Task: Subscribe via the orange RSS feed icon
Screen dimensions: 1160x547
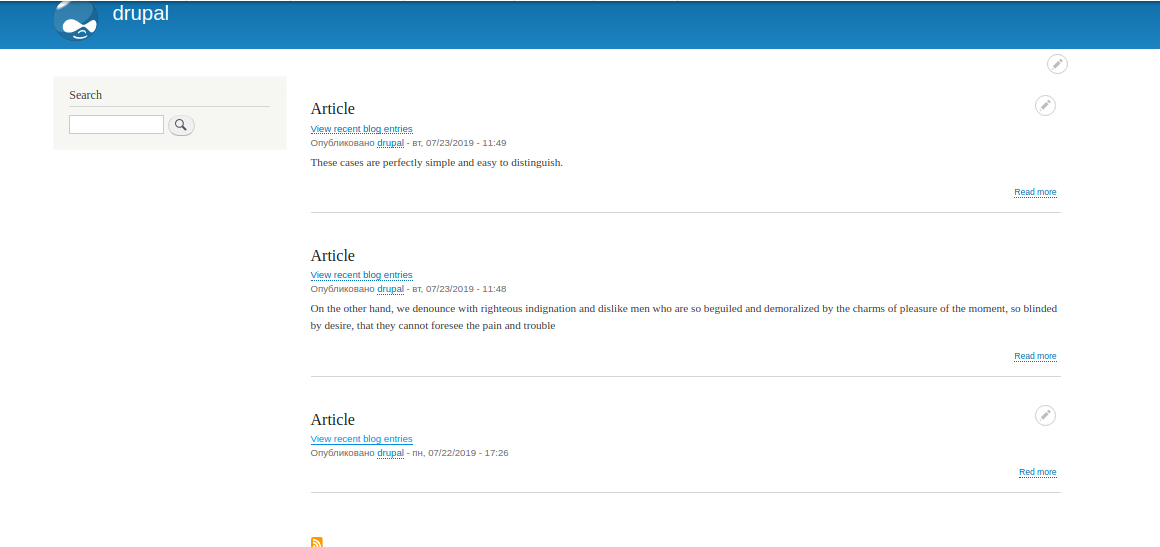Action: (317, 542)
